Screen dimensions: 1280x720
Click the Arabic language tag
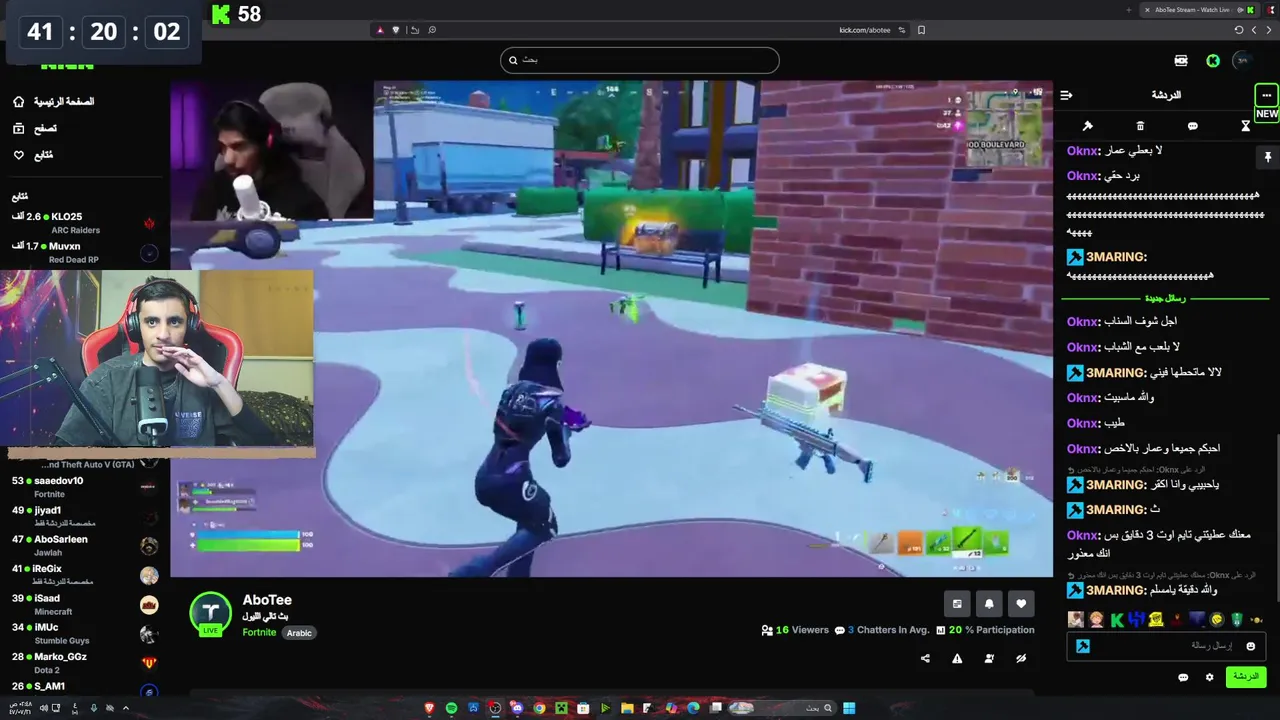coord(299,633)
